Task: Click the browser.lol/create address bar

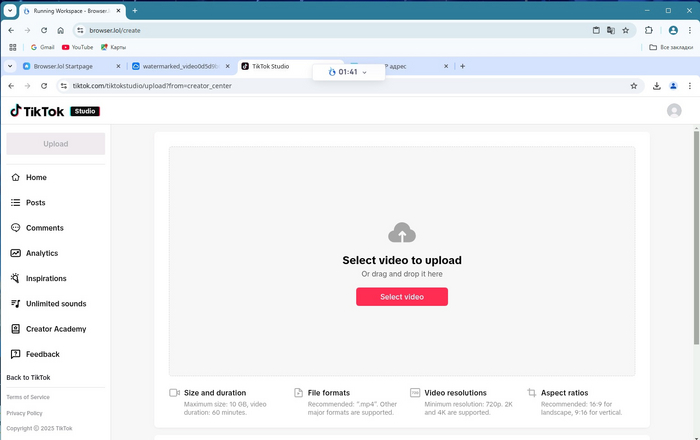Action: 330,30
